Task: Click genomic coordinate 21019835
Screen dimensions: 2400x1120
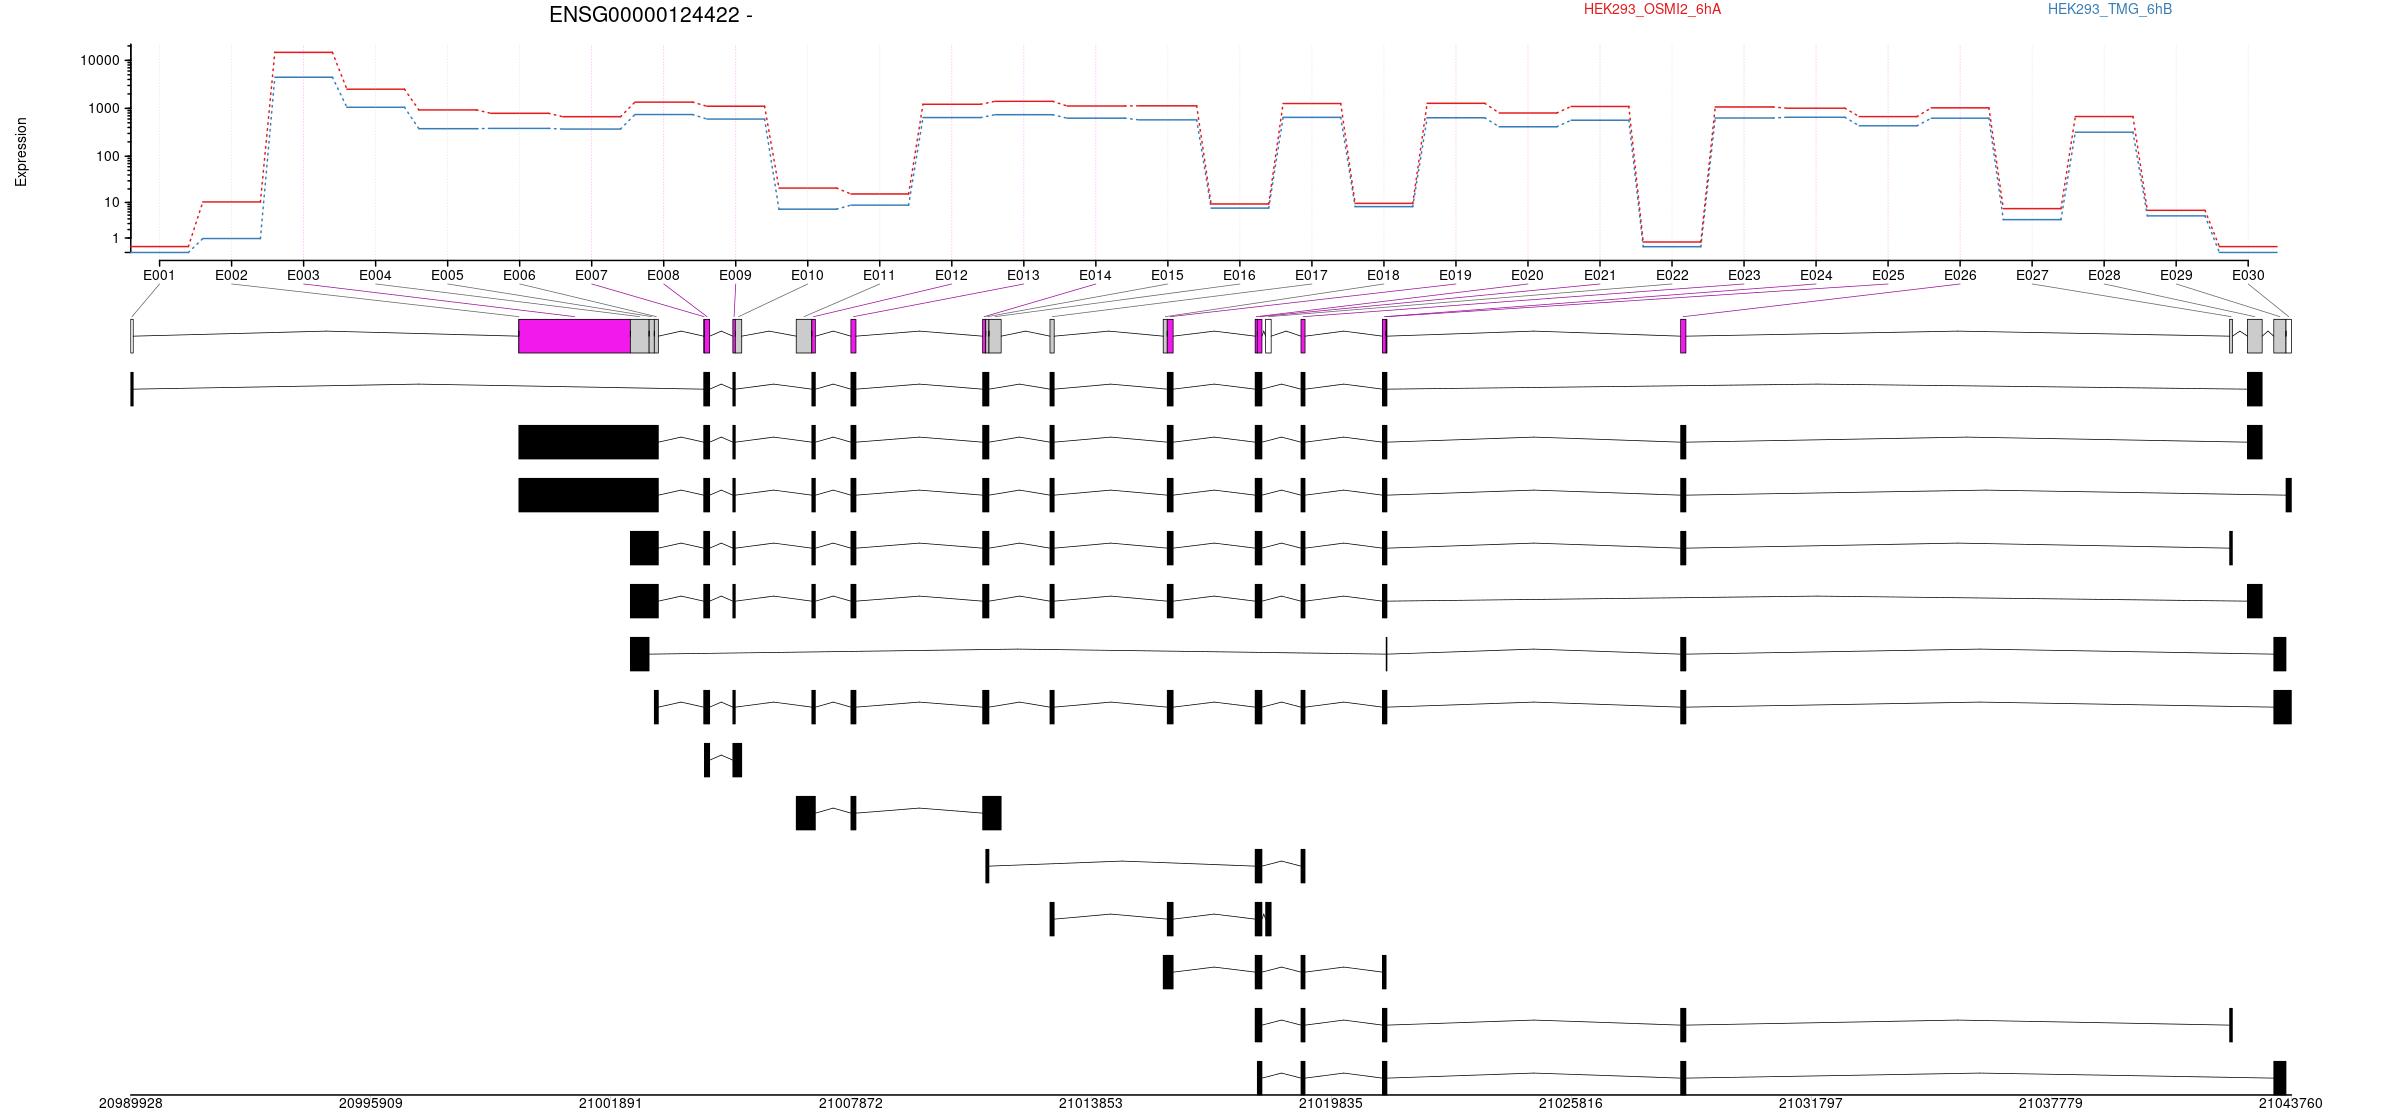Action: coord(1330,1103)
